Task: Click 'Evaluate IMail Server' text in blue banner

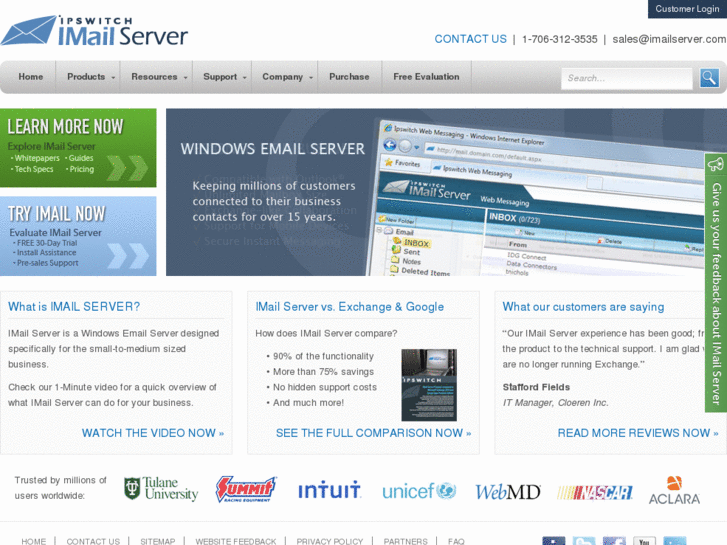Action: (55, 233)
